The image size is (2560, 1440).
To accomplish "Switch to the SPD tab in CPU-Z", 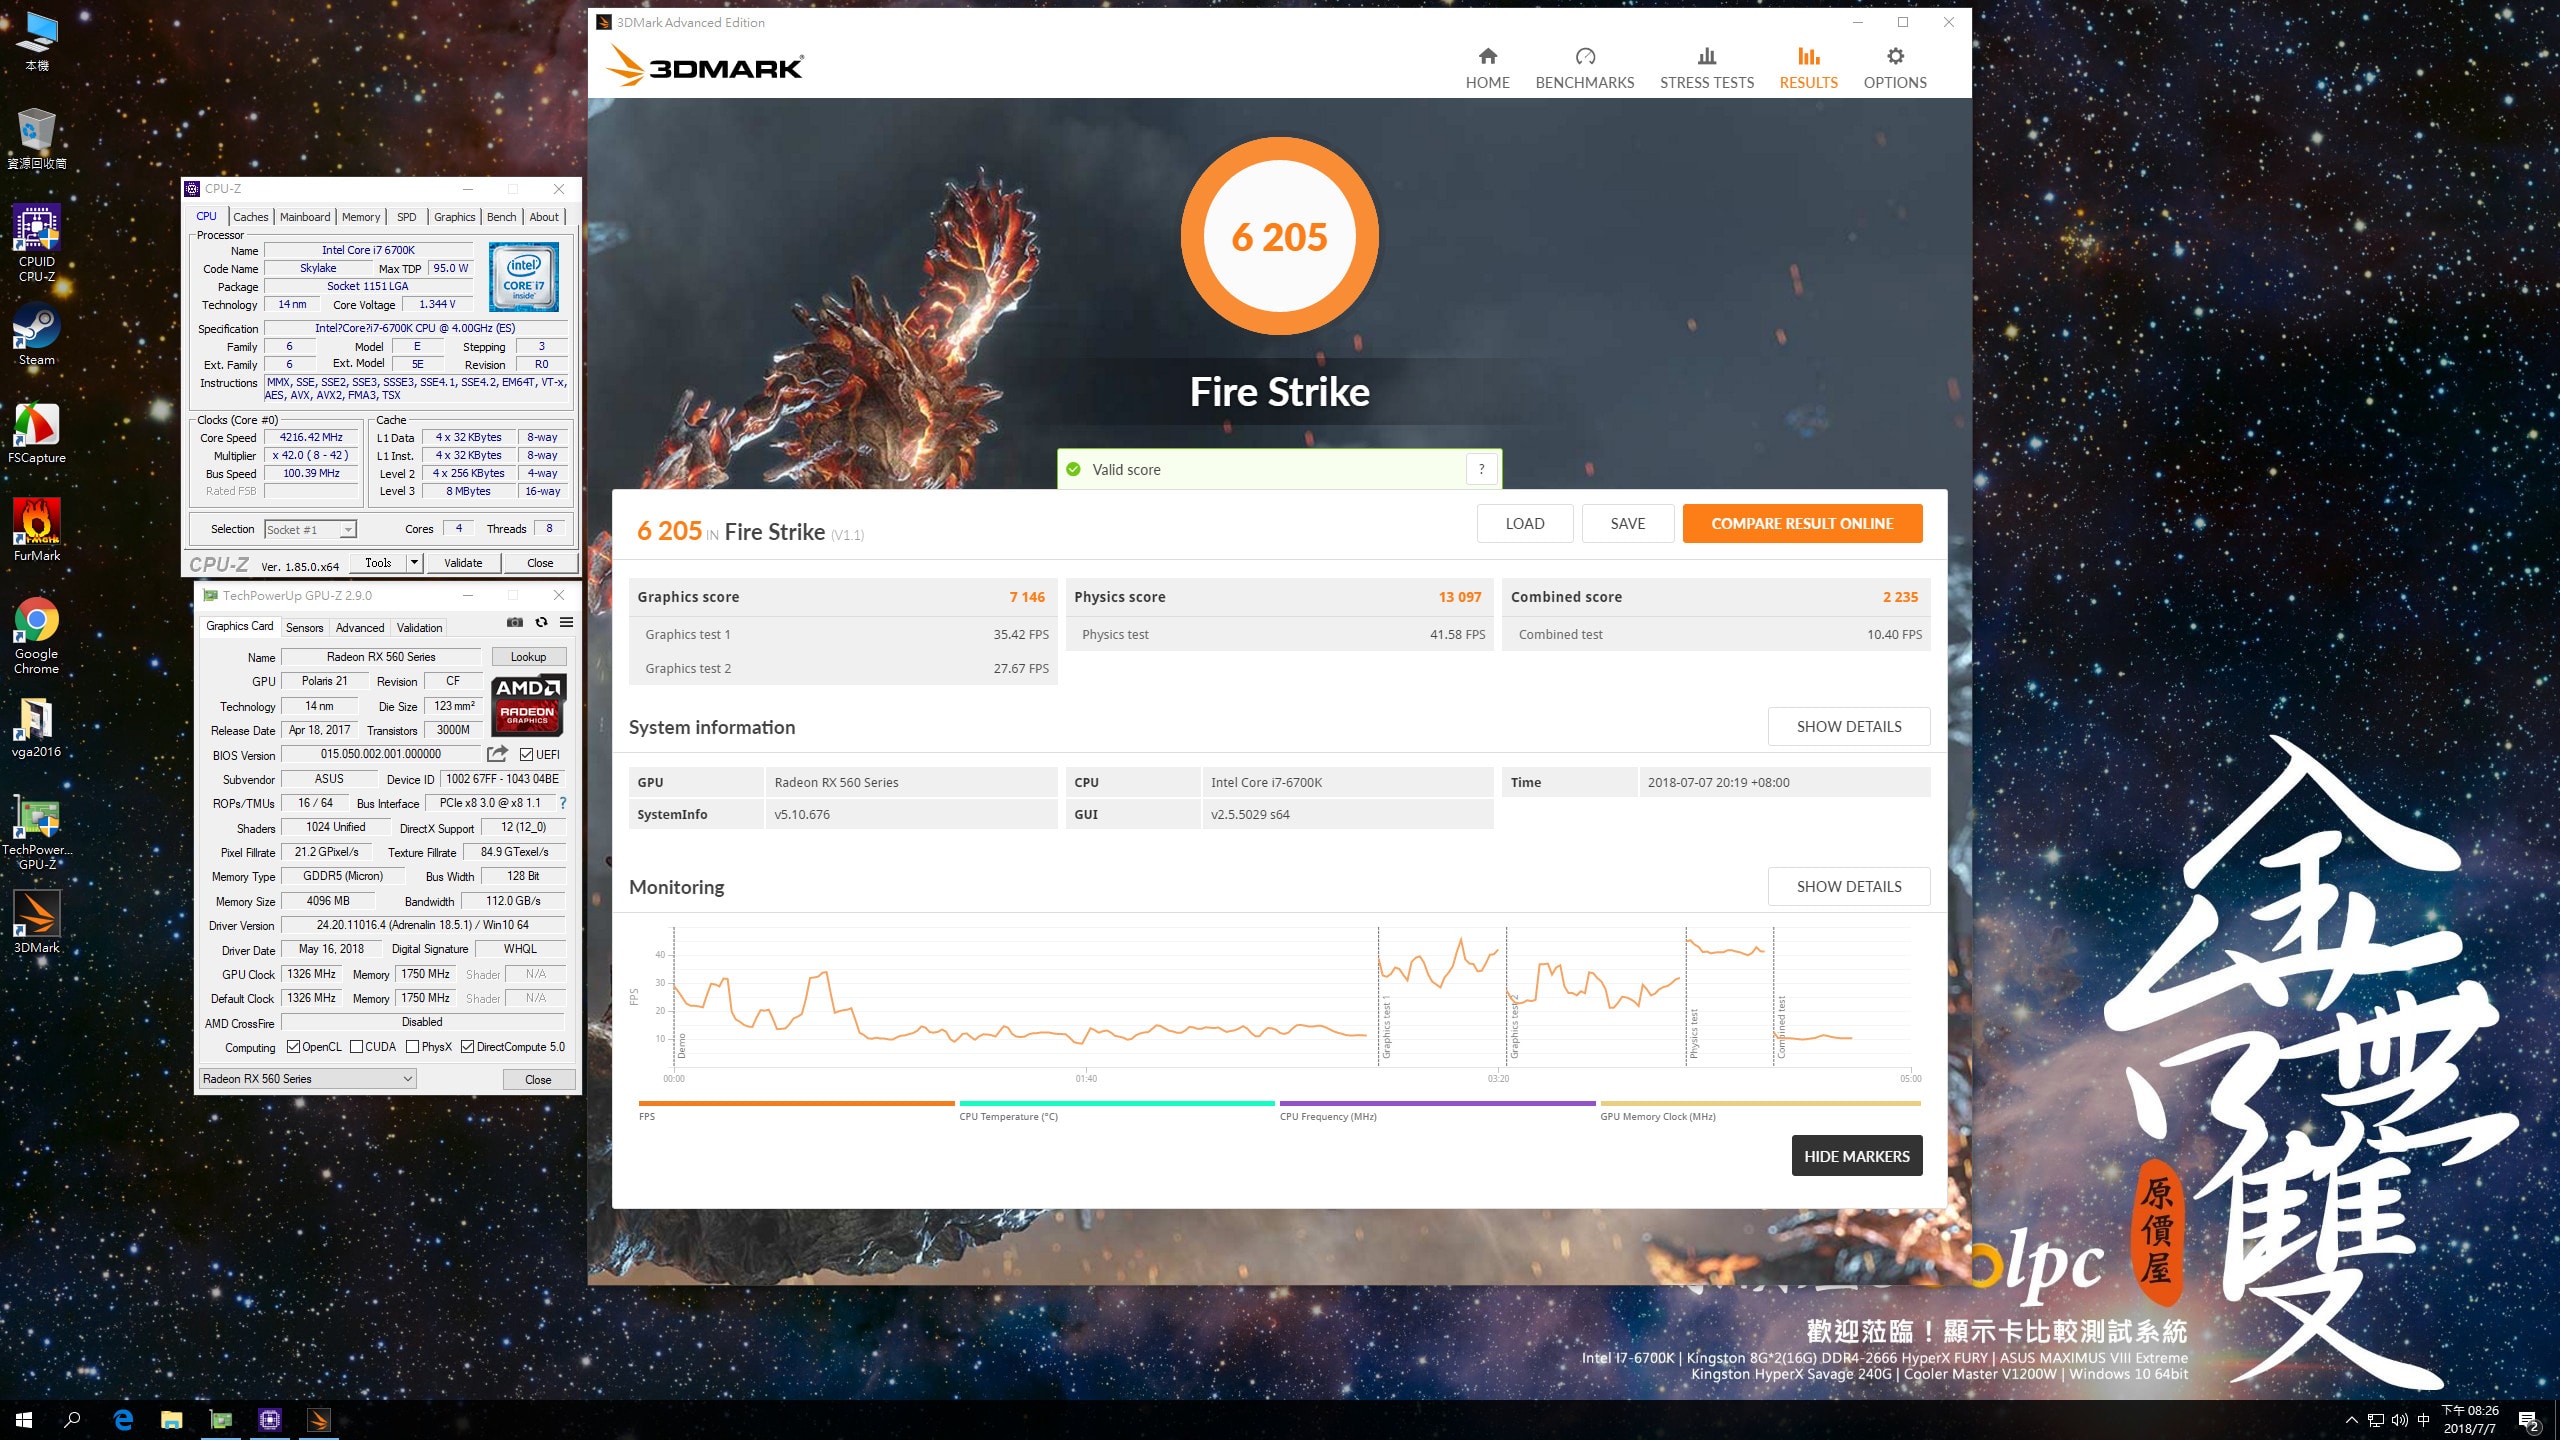I will click(x=406, y=217).
